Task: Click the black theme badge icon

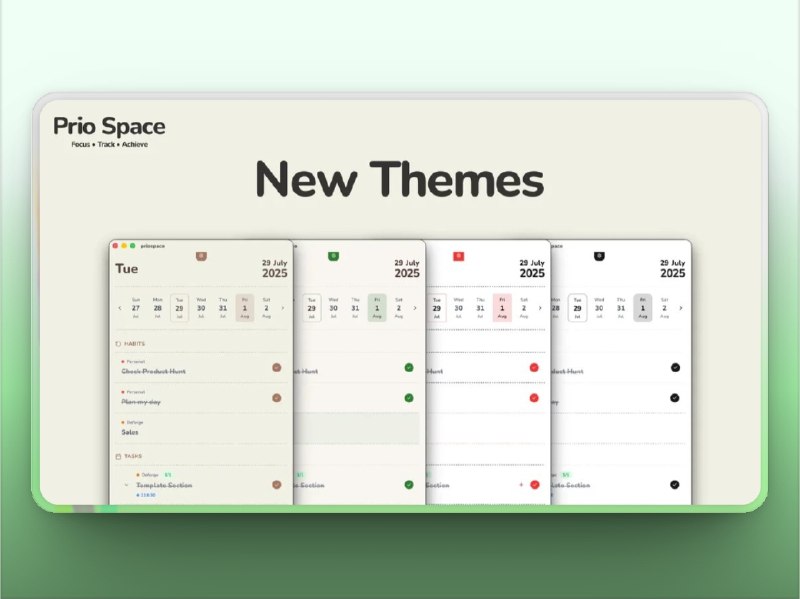Action: pyautogui.click(x=599, y=256)
